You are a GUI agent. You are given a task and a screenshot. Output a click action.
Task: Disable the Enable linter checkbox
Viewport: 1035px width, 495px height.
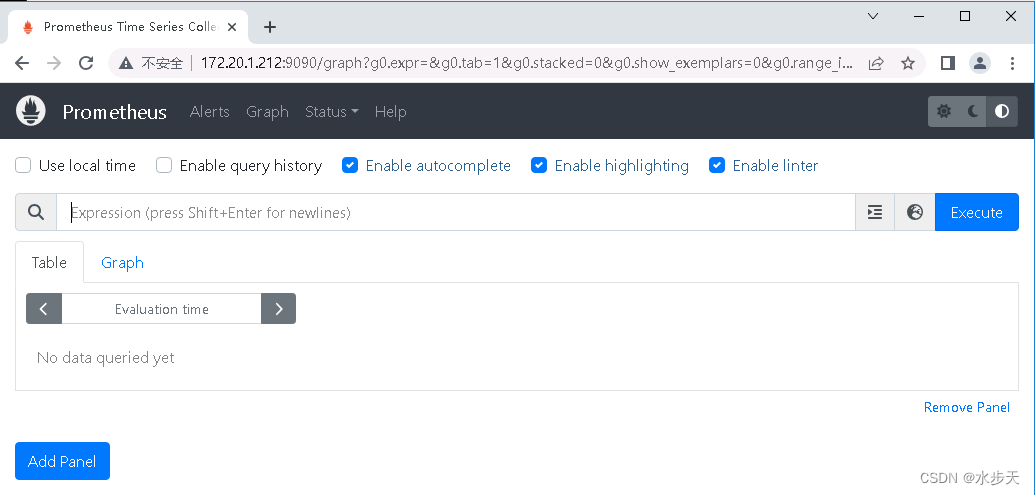(x=717, y=166)
